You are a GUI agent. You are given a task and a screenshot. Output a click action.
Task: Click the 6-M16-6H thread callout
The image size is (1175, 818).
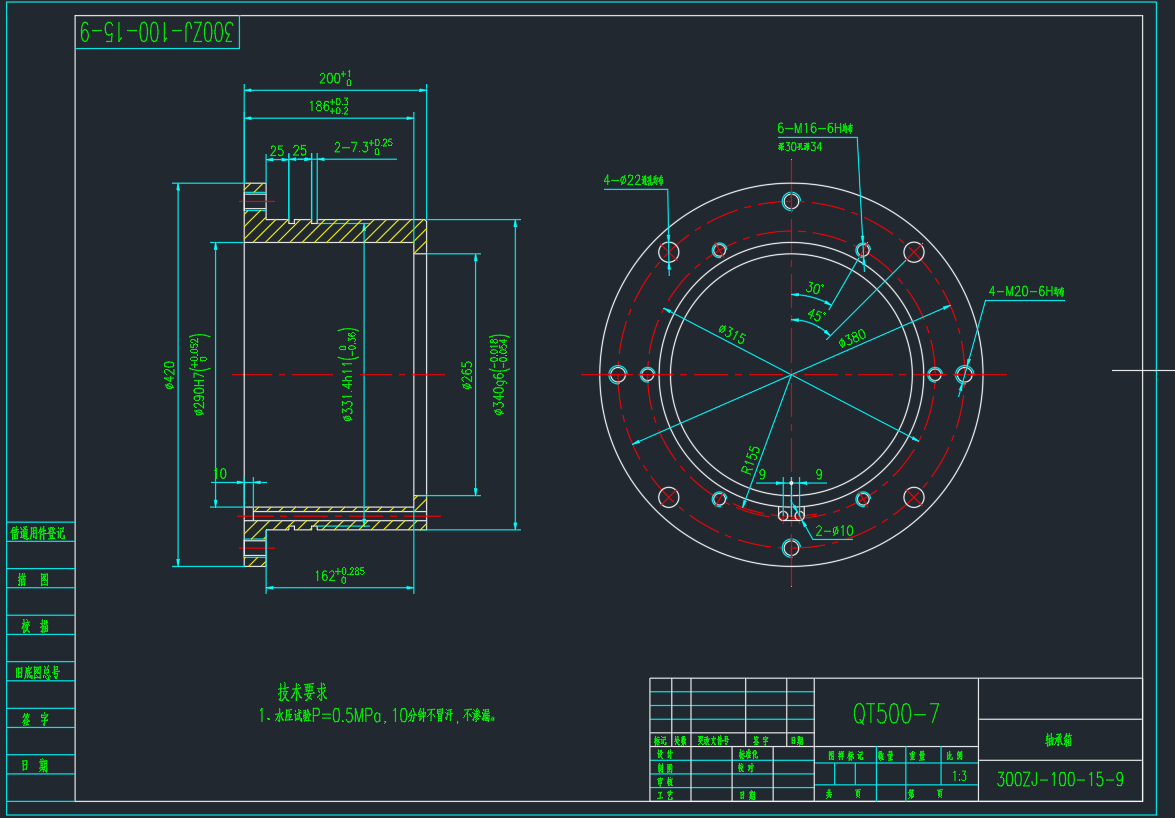[x=814, y=128]
